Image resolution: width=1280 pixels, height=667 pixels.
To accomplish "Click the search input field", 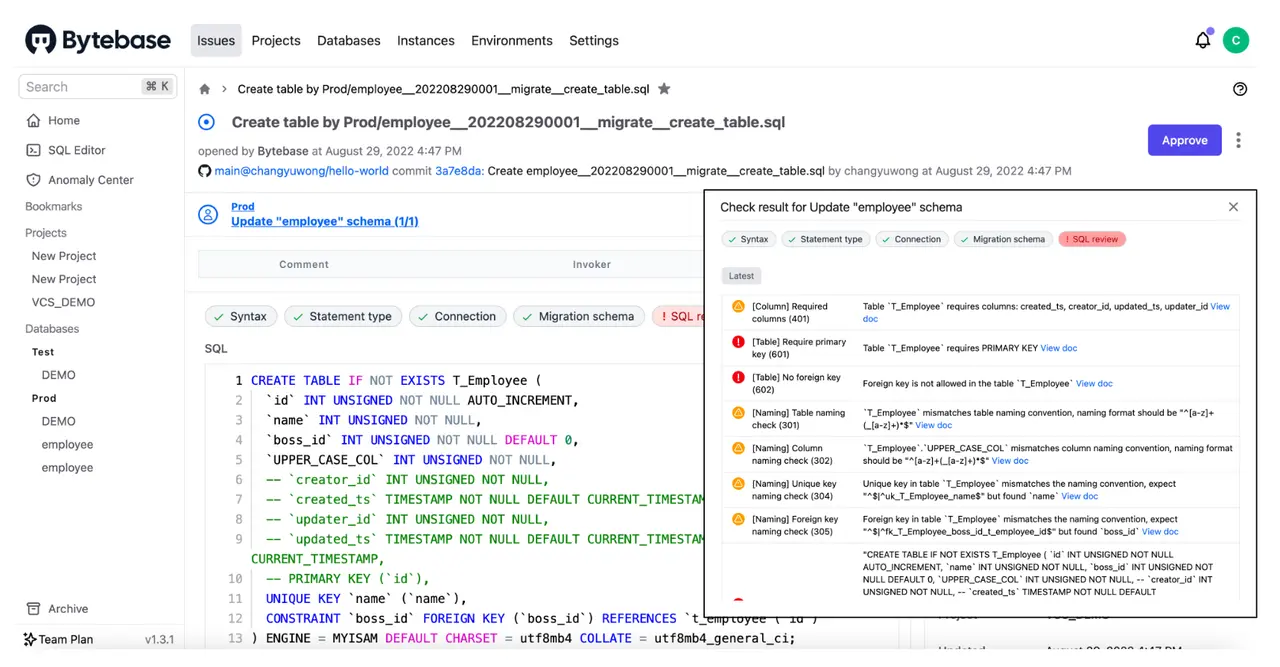I will (x=90, y=86).
